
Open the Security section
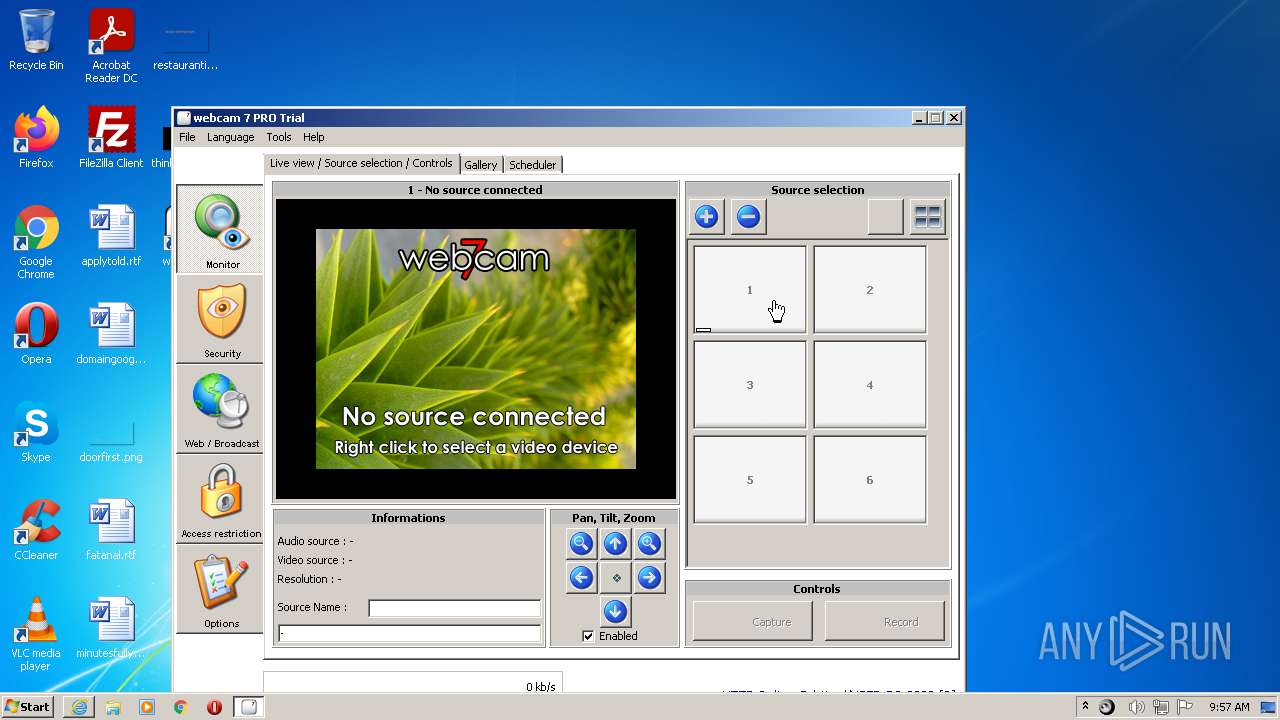click(220, 319)
